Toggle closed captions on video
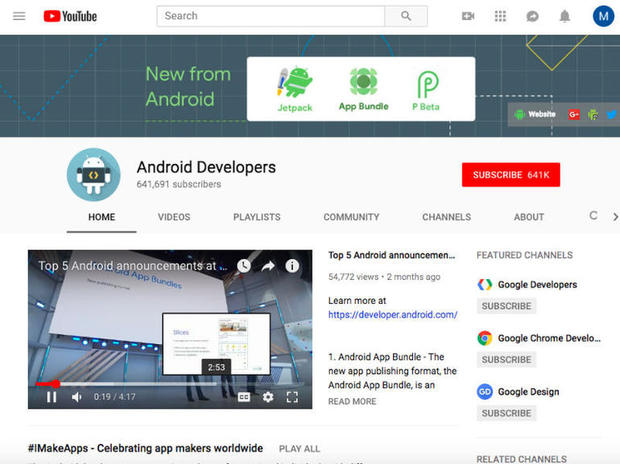Image resolution: width=620 pixels, height=464 pixels. 243,397
